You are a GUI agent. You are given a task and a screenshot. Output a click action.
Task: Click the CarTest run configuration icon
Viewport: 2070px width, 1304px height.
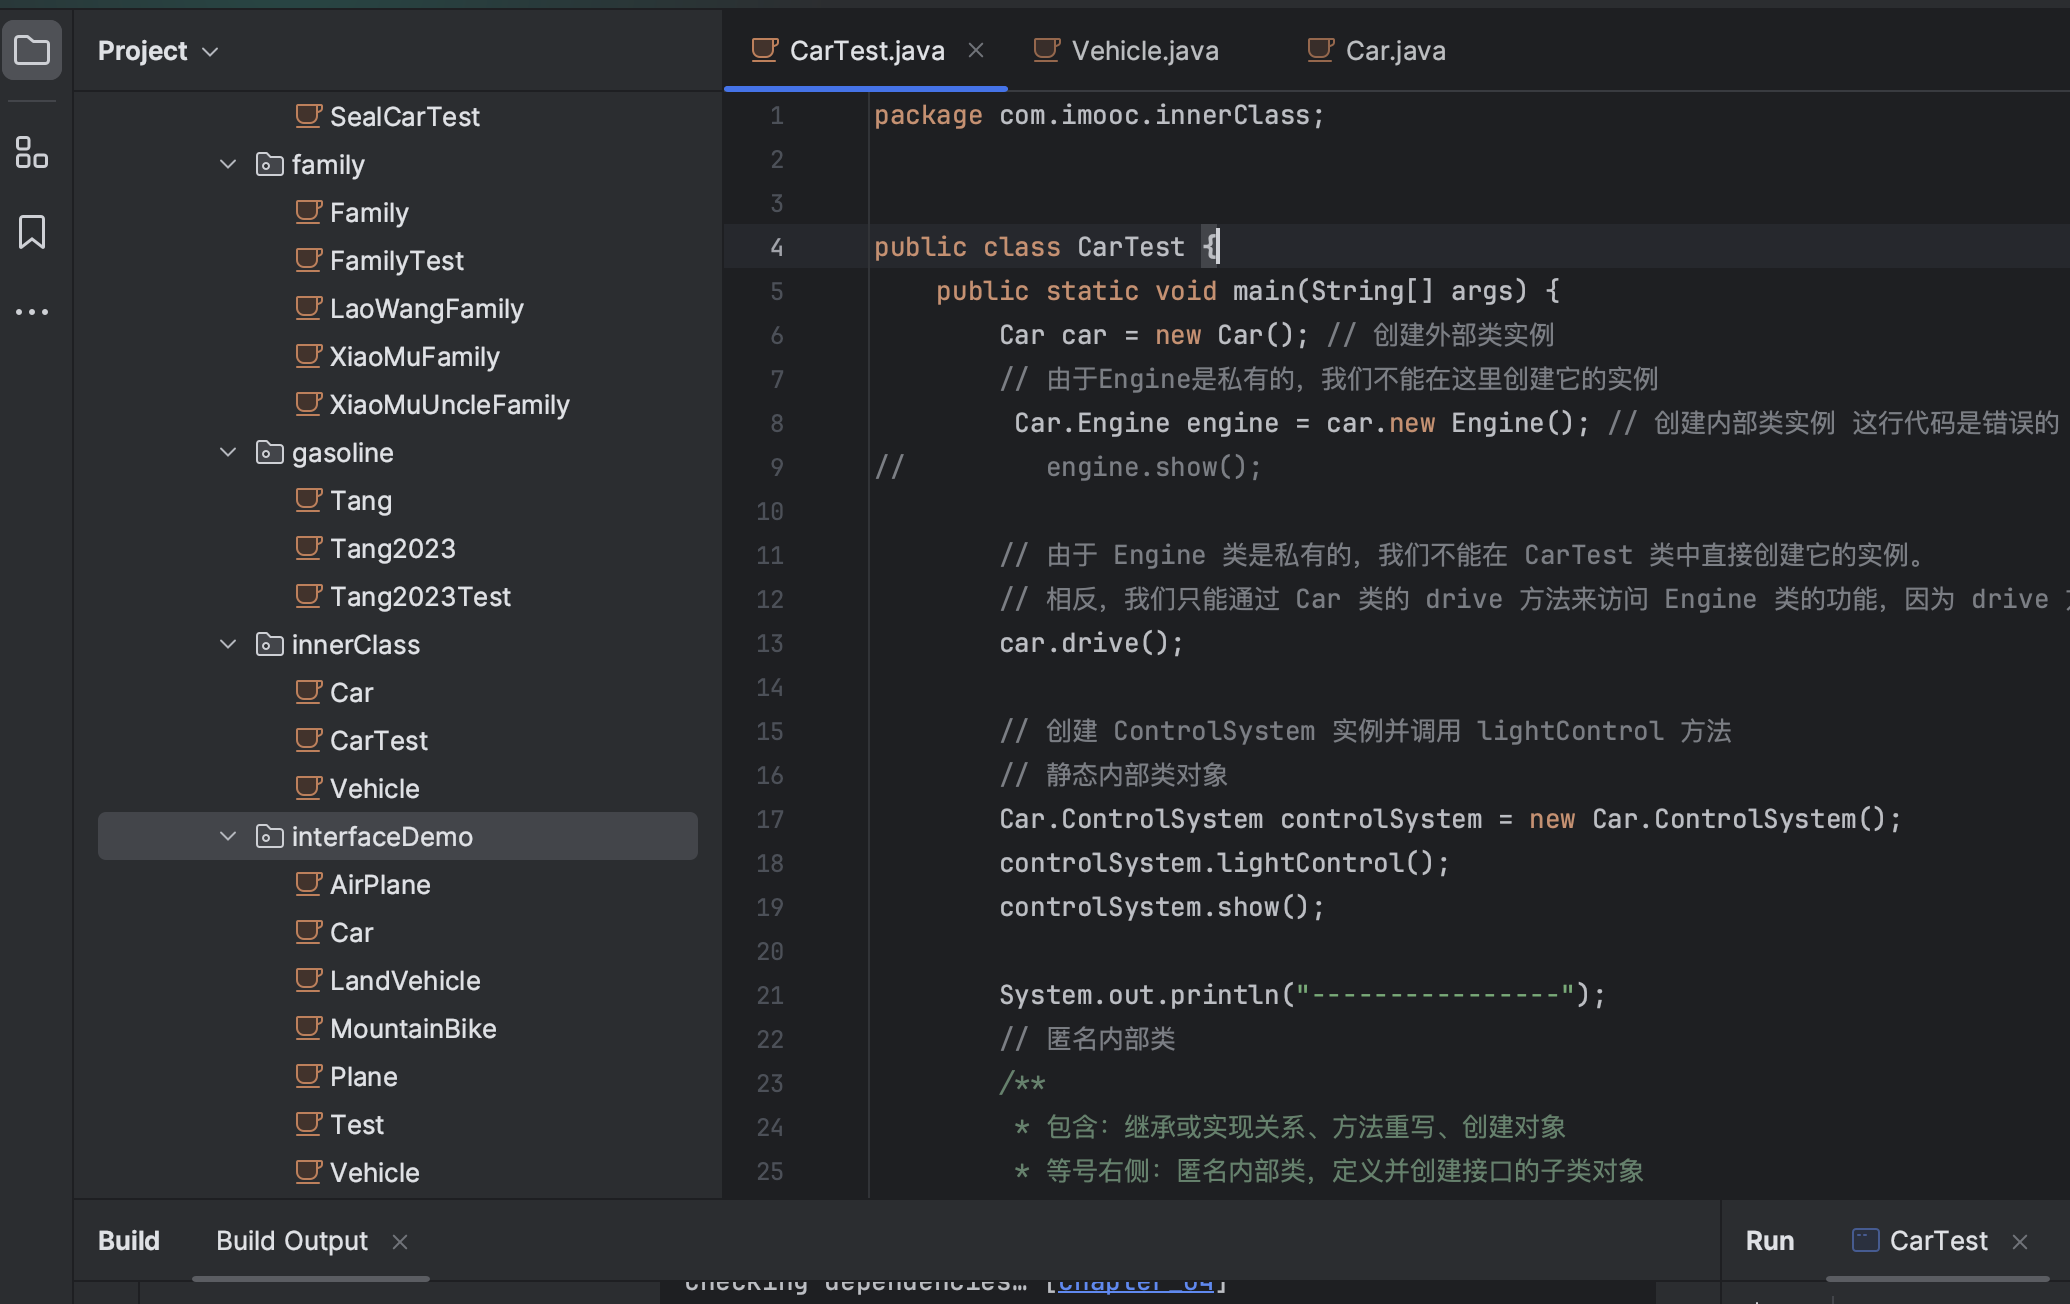[1865, 1240]
